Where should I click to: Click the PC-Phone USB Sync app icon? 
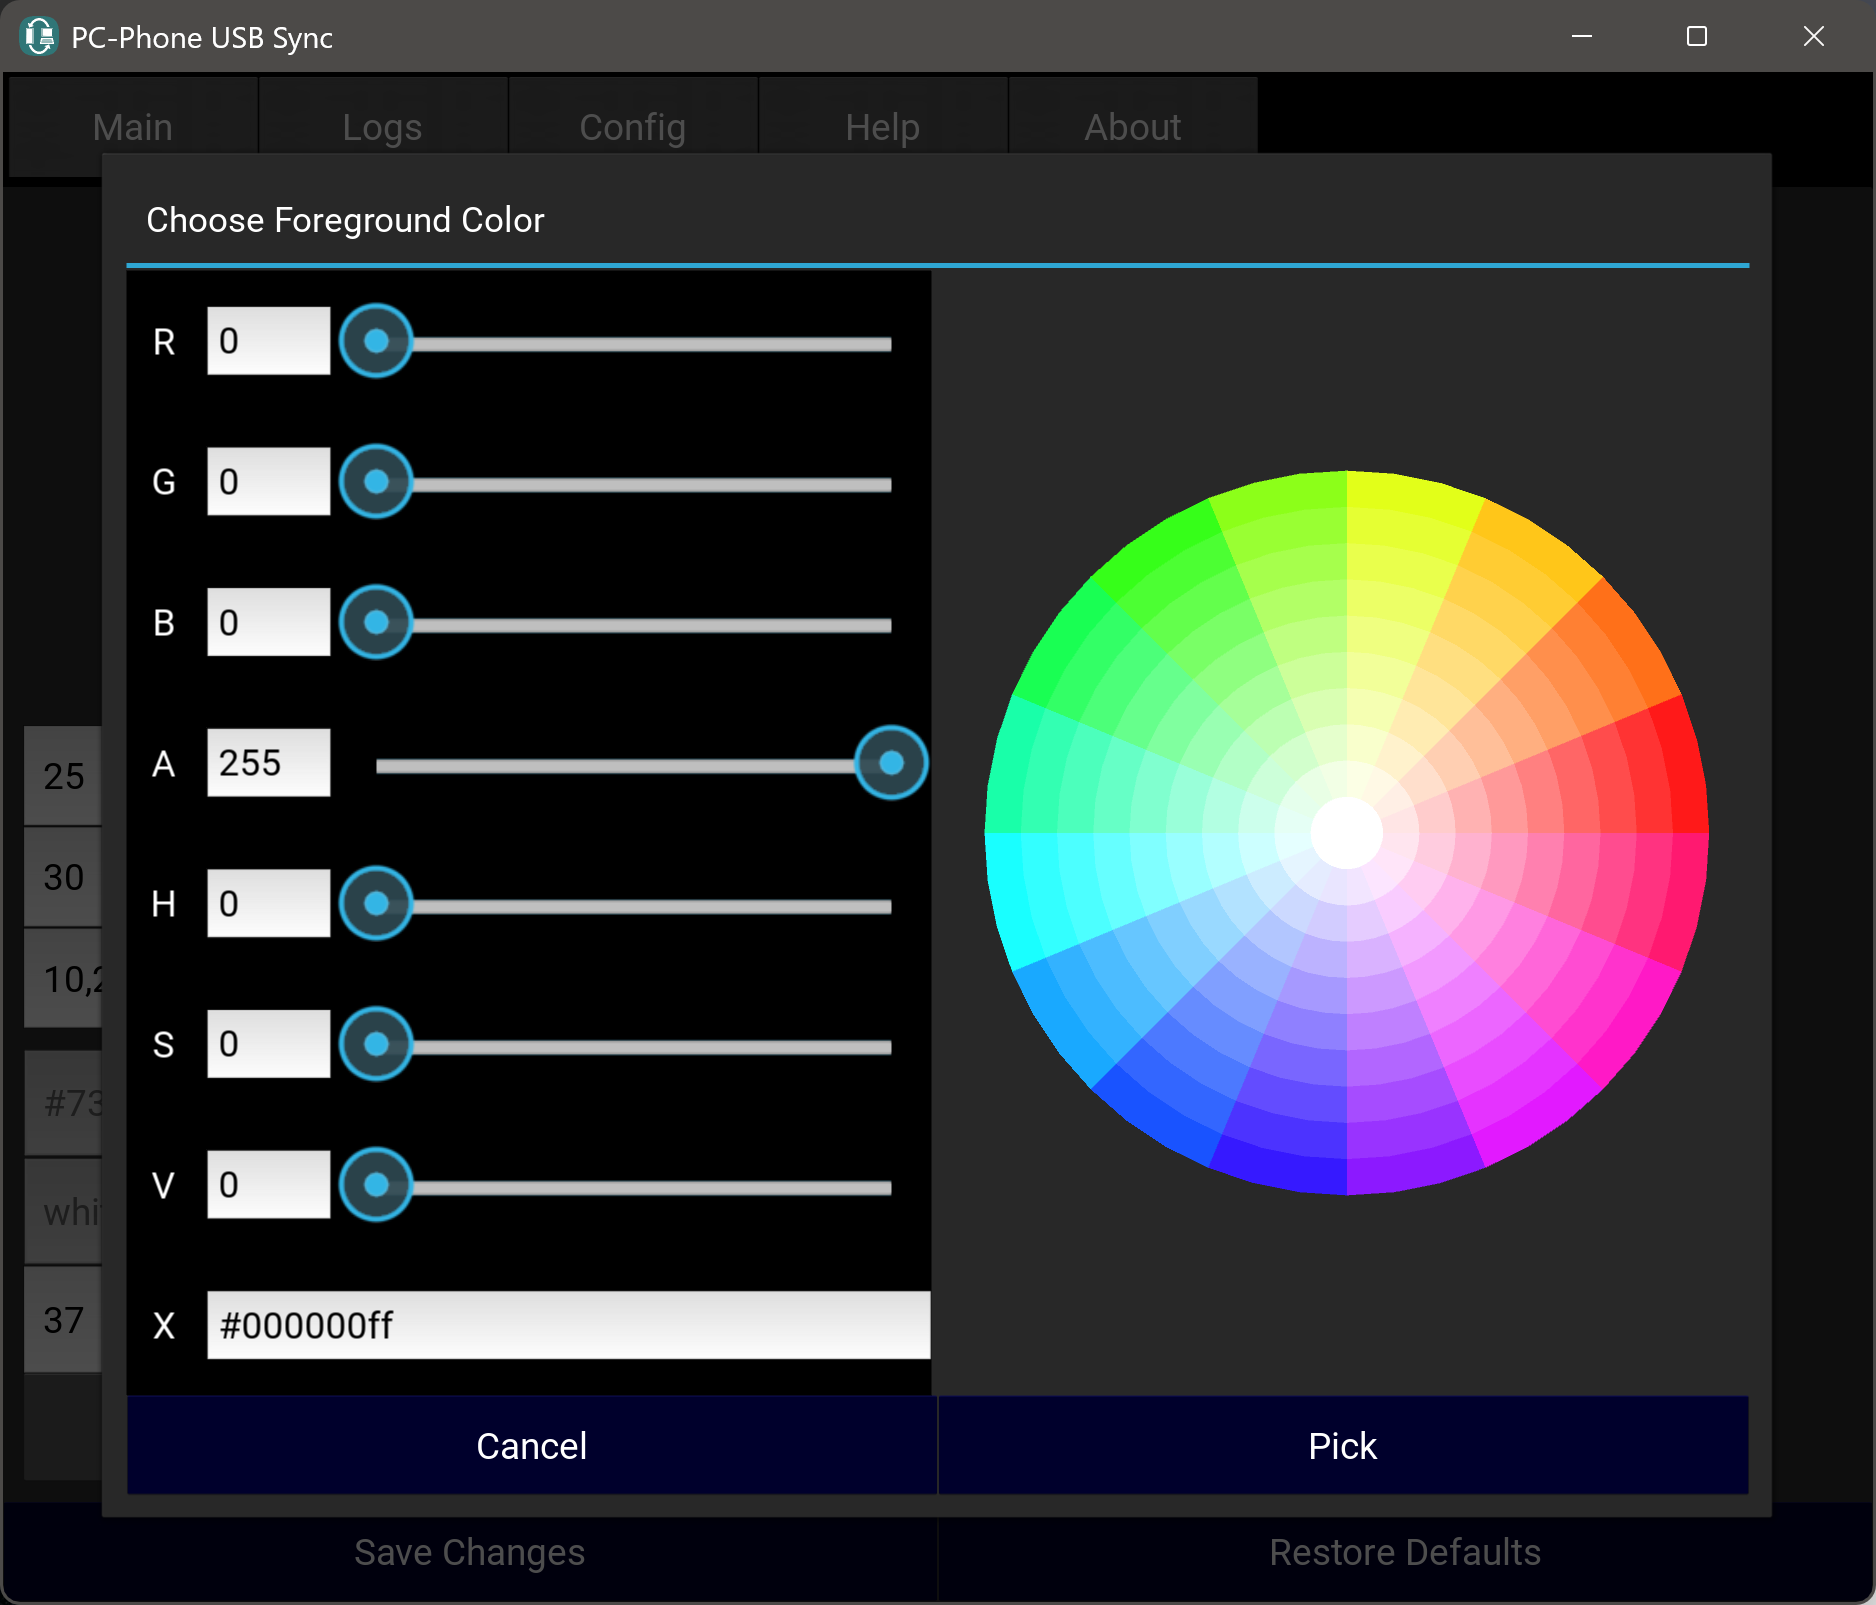coord(39,37)
